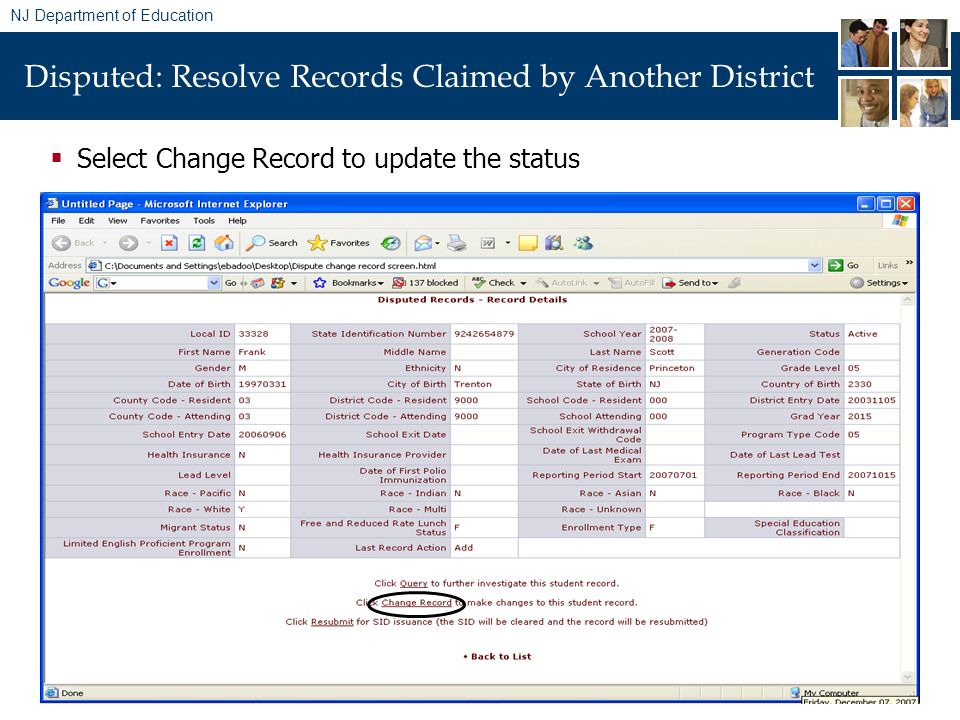Click Send to toolbar button
960x720 pixels.
coord(690,283)
